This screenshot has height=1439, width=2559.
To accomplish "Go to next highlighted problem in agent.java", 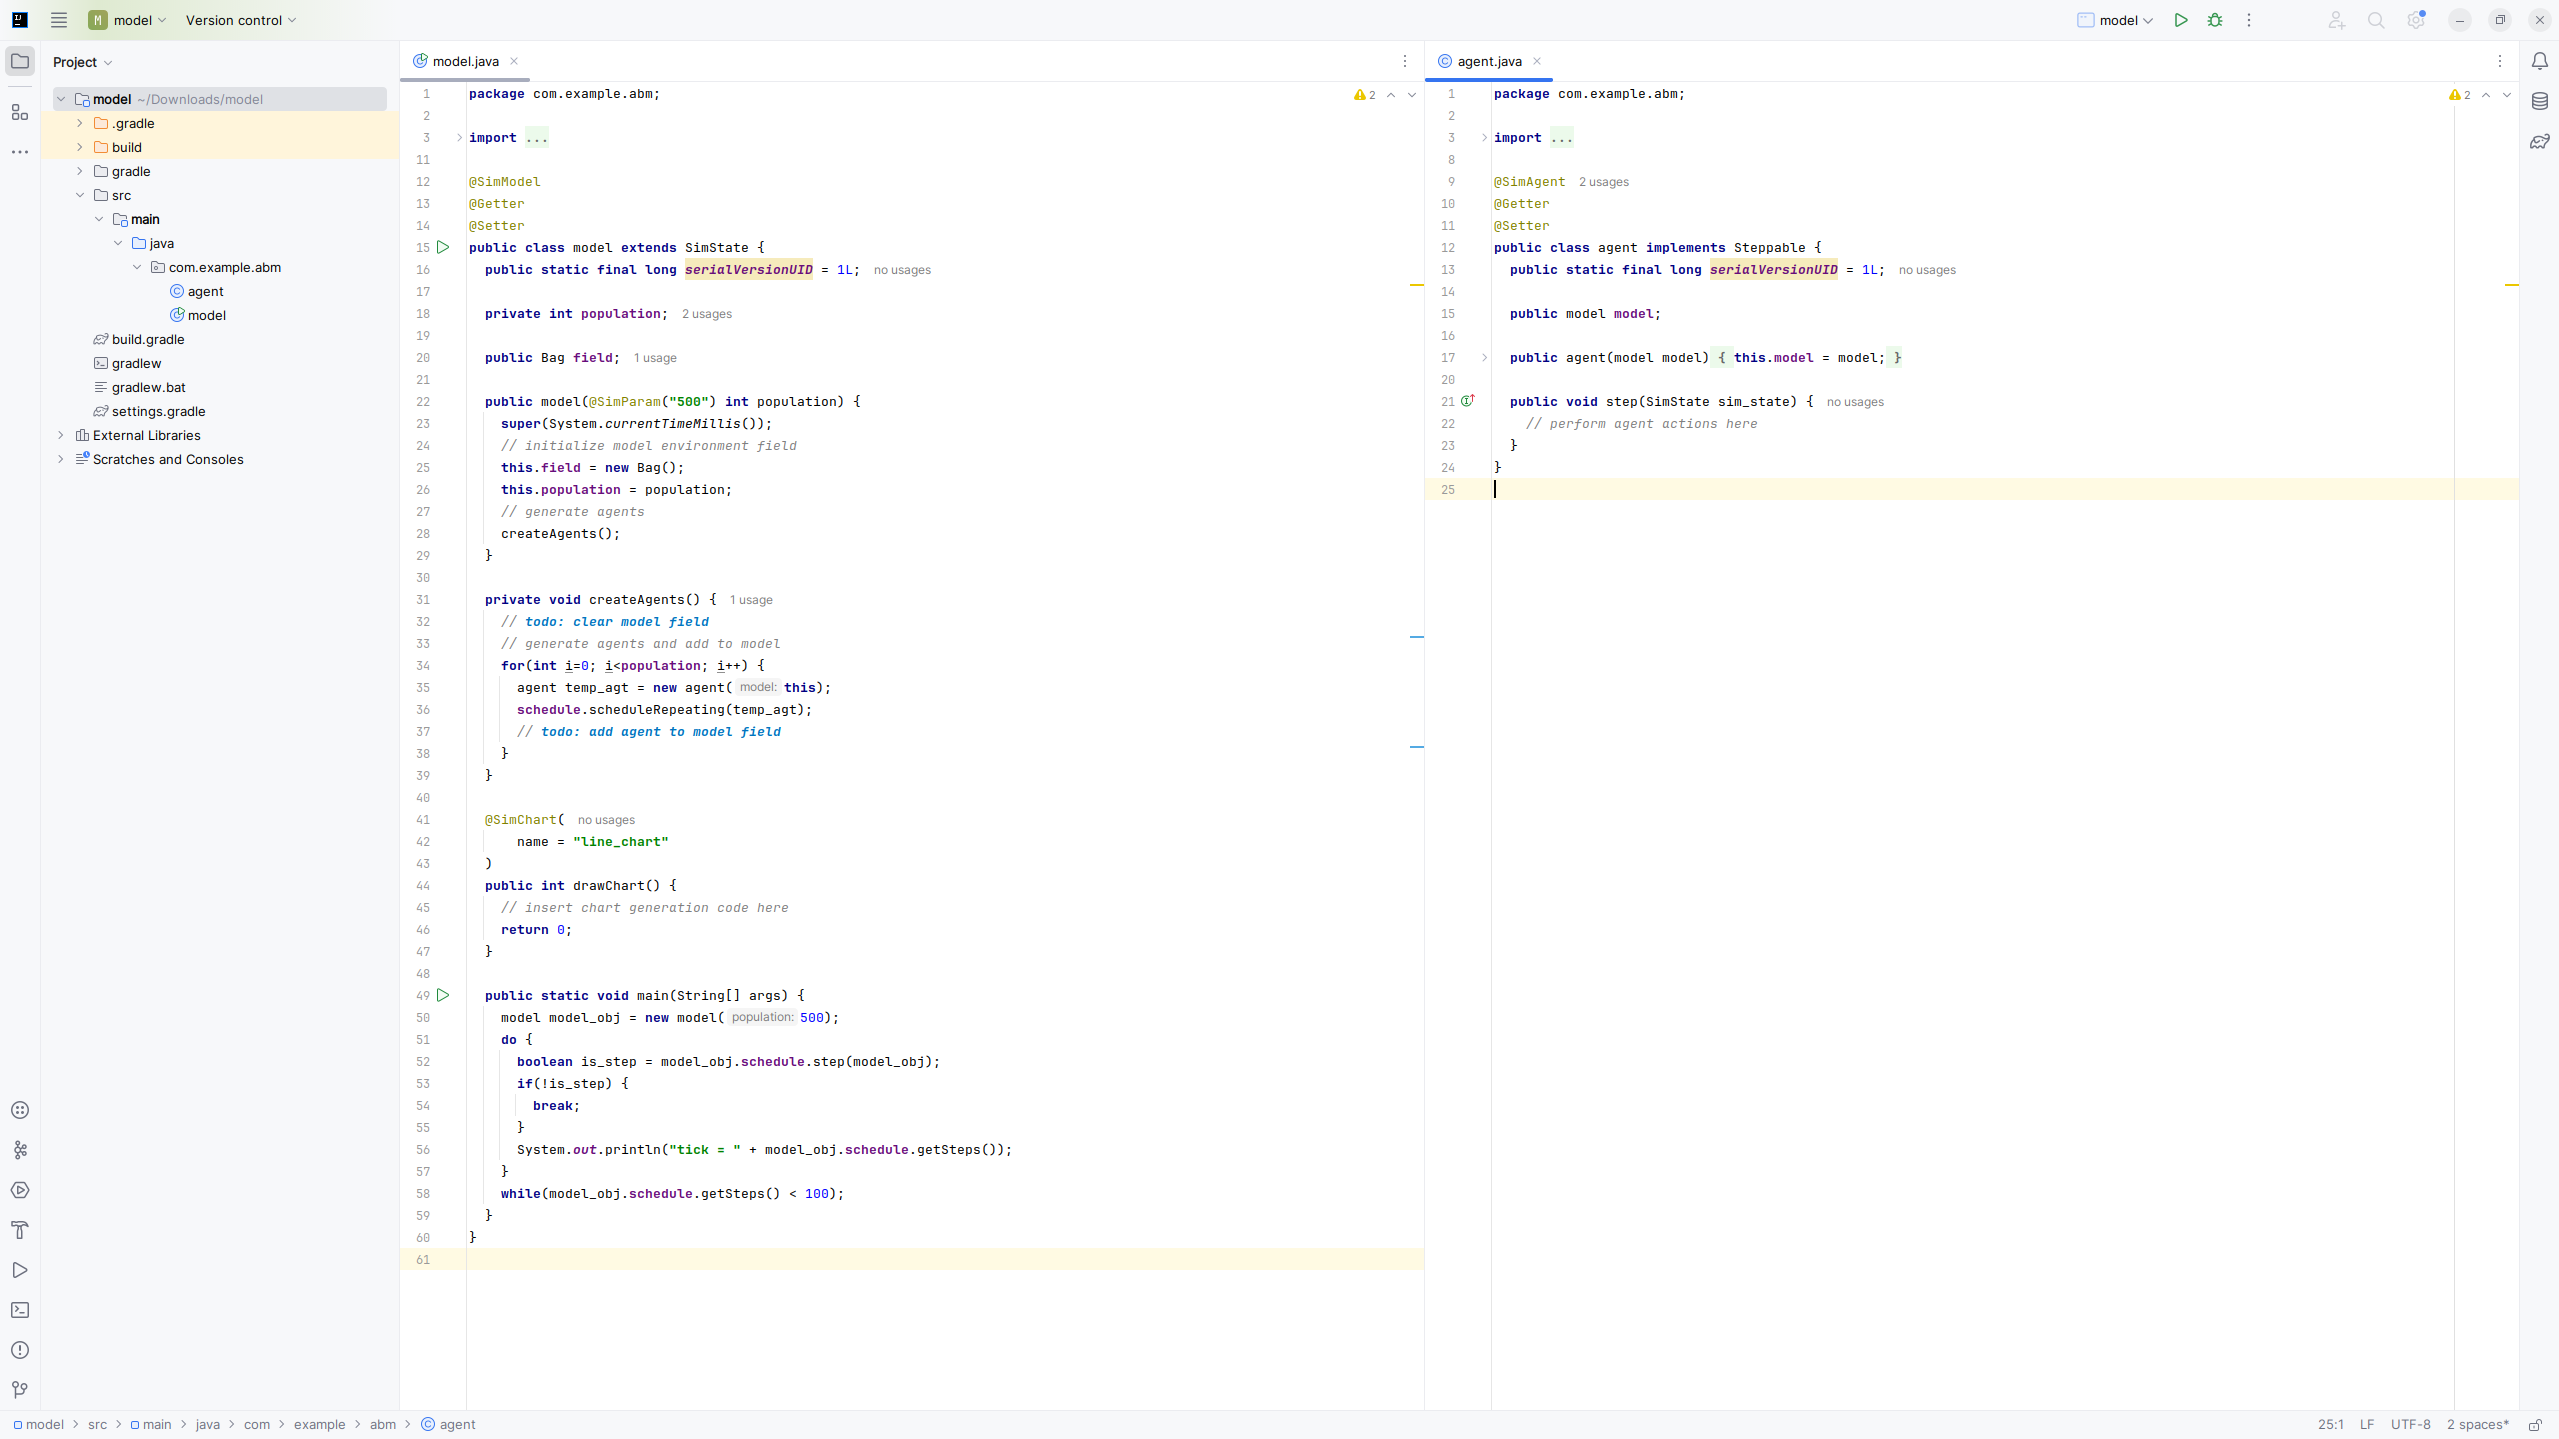I will [x=2507, y=95].
